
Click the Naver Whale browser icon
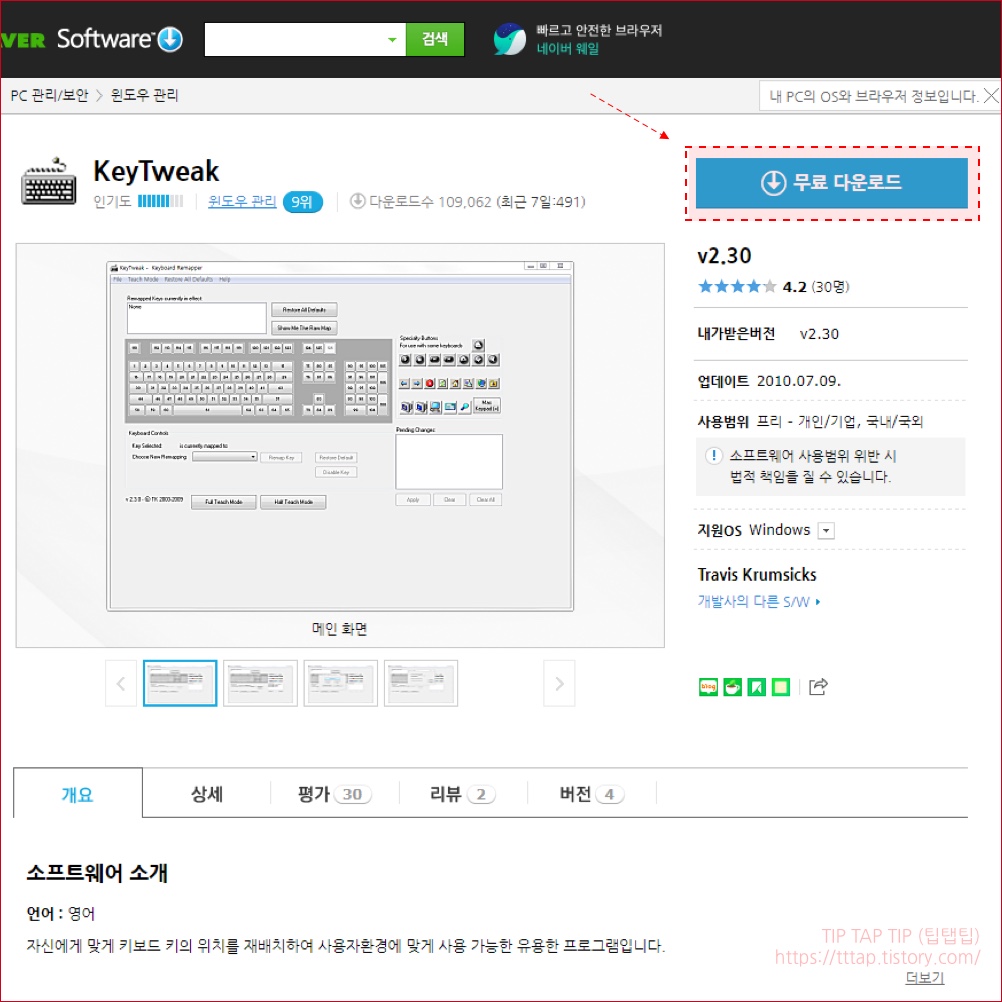[x=509, y=39]
